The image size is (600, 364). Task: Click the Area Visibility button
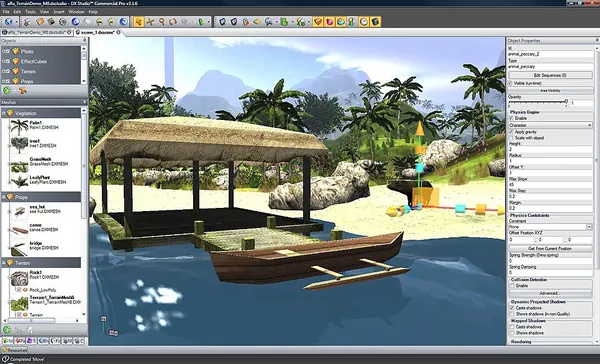(x=550, y=91)
